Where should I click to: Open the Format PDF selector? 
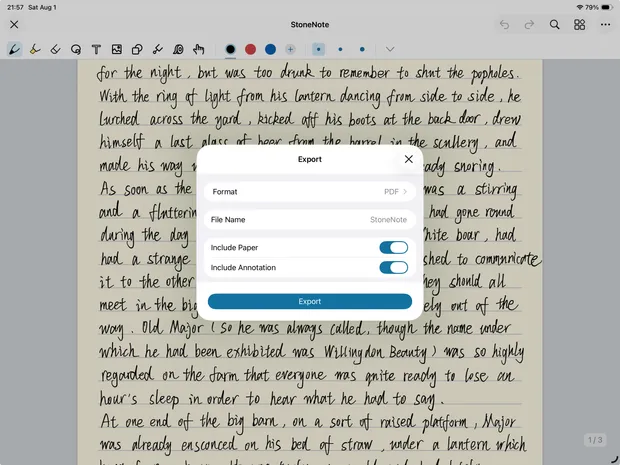click(x=310, y=192)
